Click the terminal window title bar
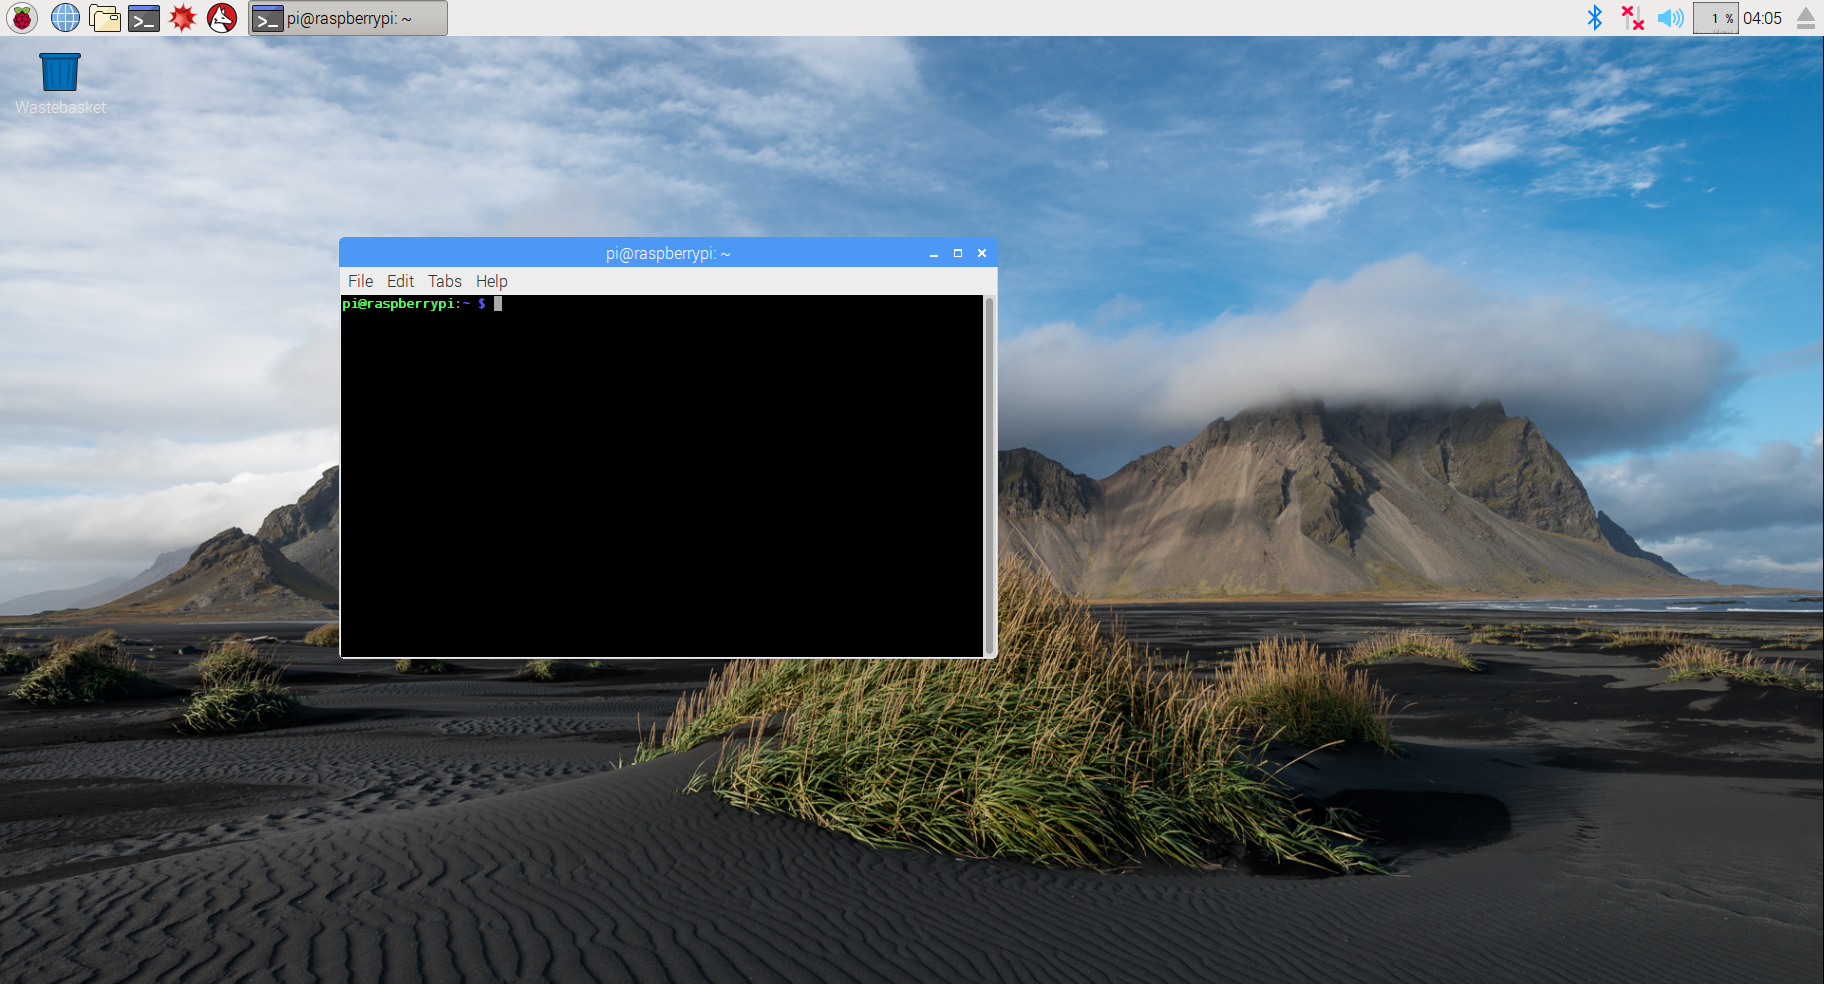This screenshot has width=1824, height=984. [x=666, y=253]
